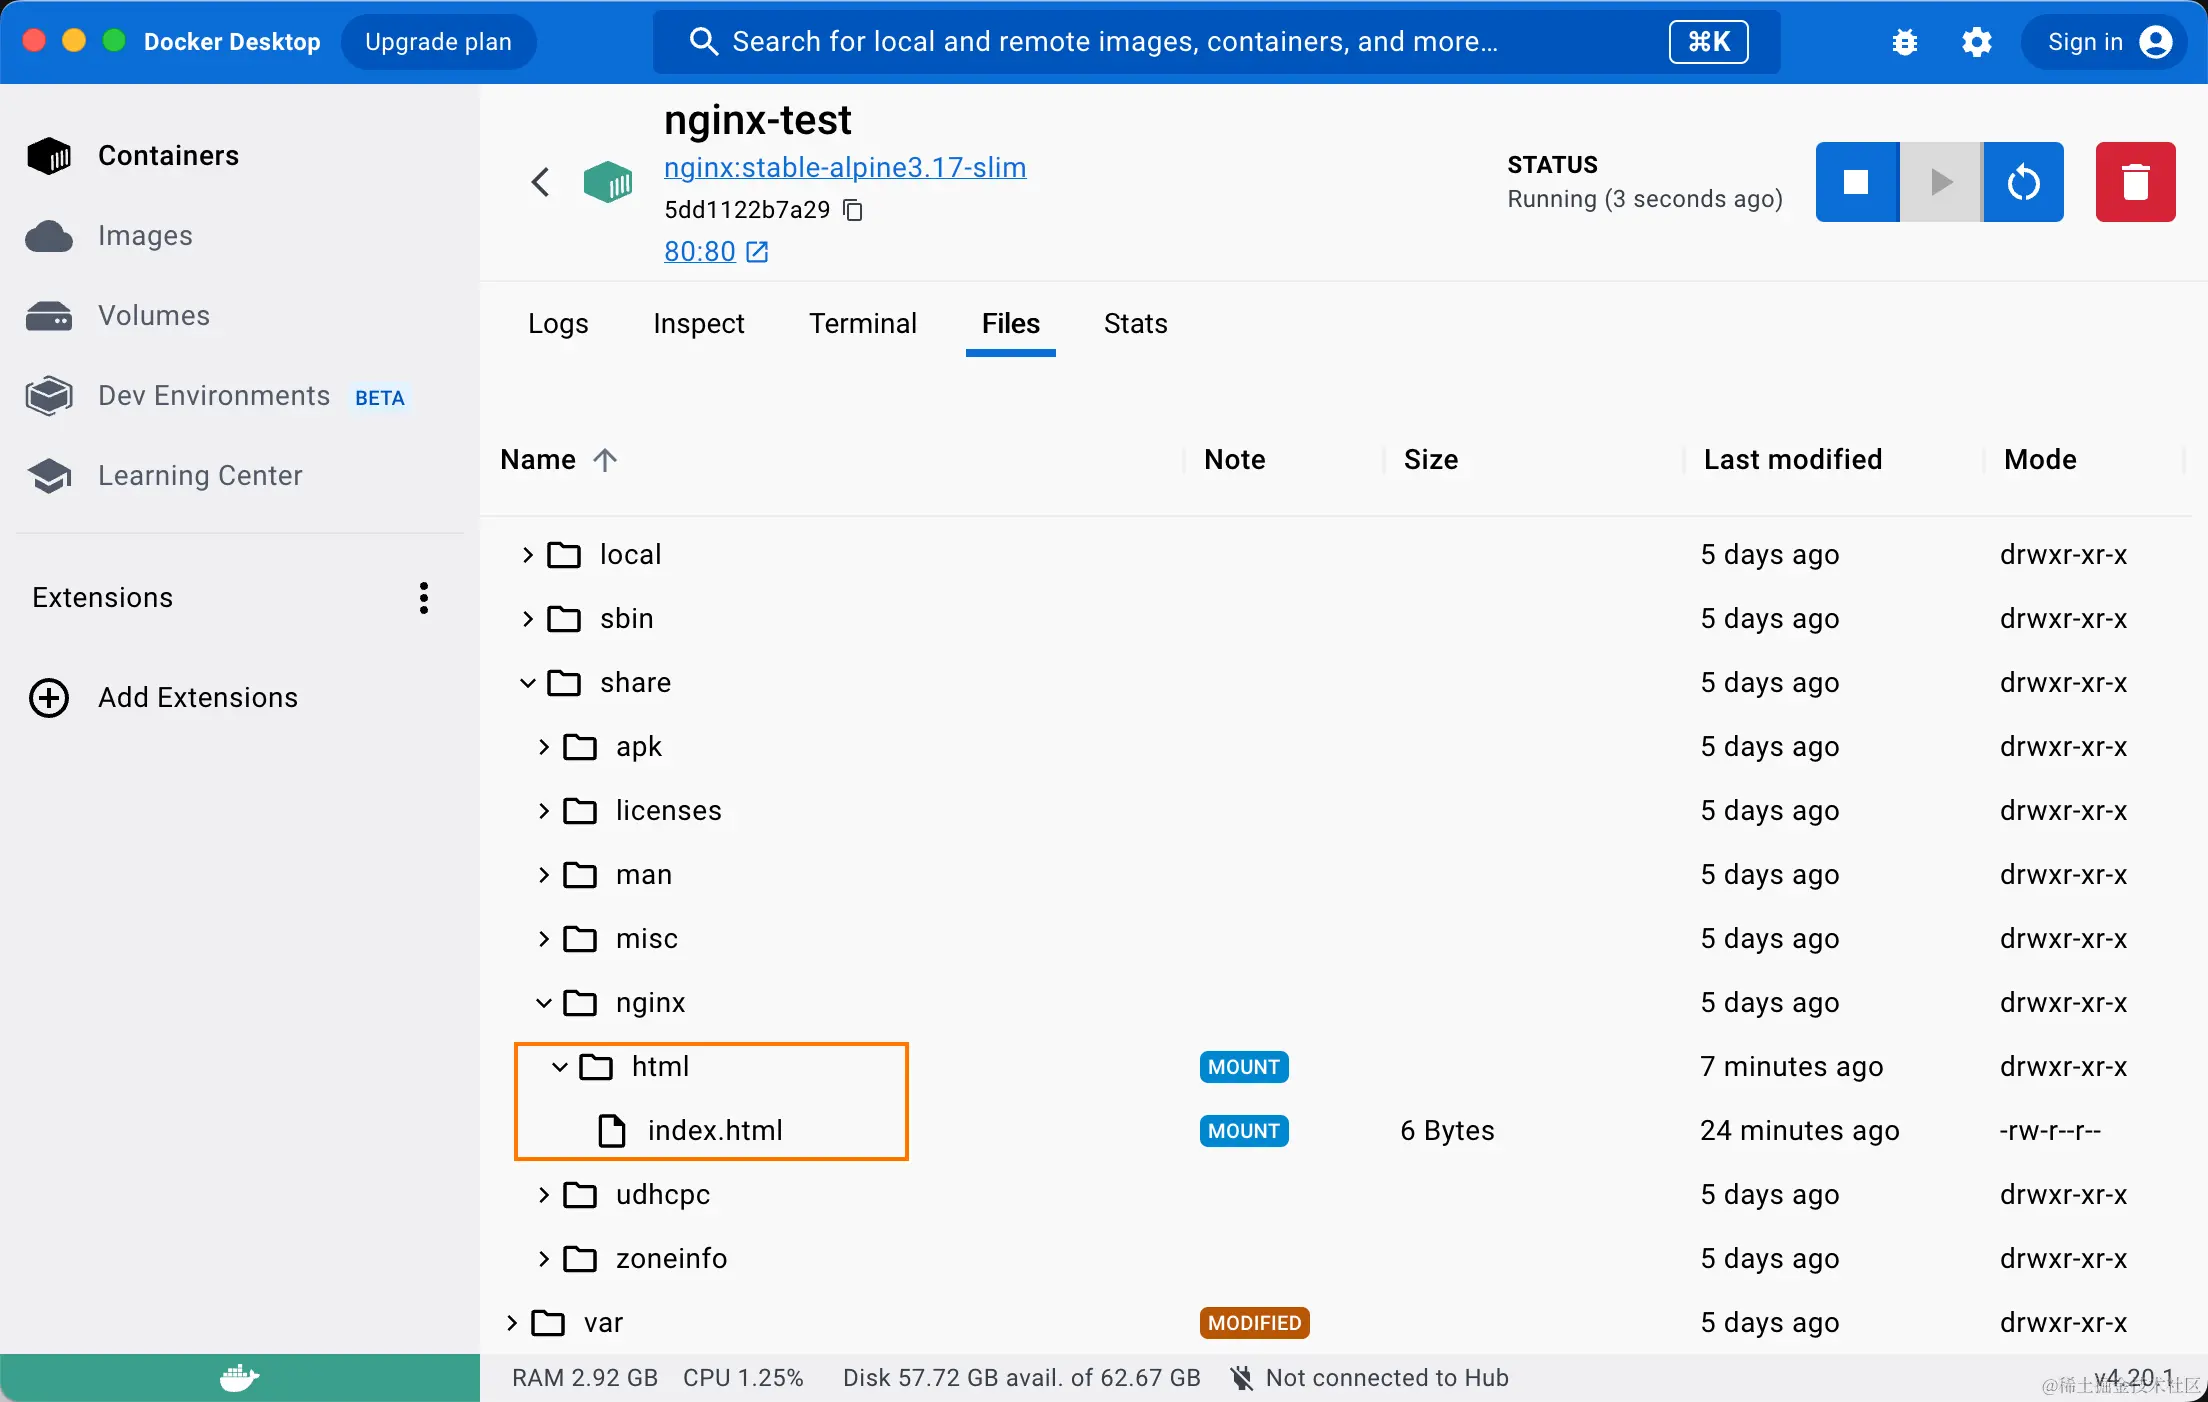Open the troubleshoot bug icon
Screen dimensions: 2208x1402
1904,42
